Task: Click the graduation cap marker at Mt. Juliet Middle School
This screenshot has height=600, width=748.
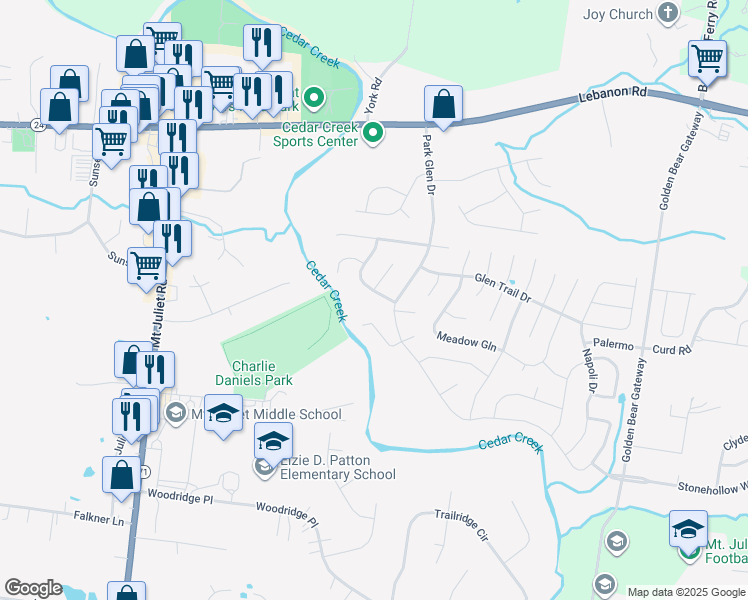Action: coord(223,415)
